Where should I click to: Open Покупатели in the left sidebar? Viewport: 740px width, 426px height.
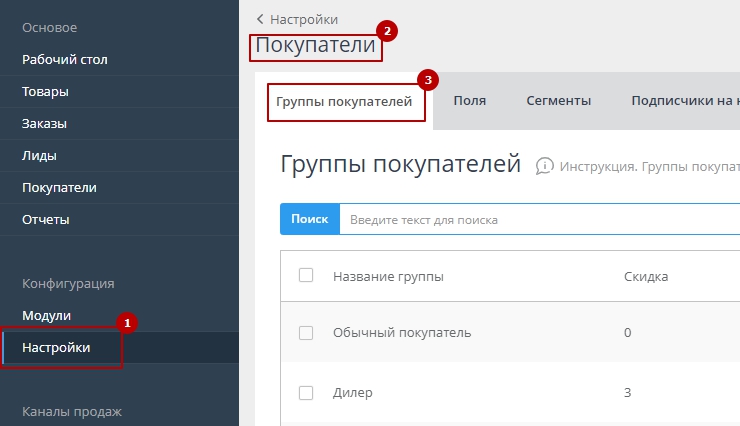[x=59, y=188]
